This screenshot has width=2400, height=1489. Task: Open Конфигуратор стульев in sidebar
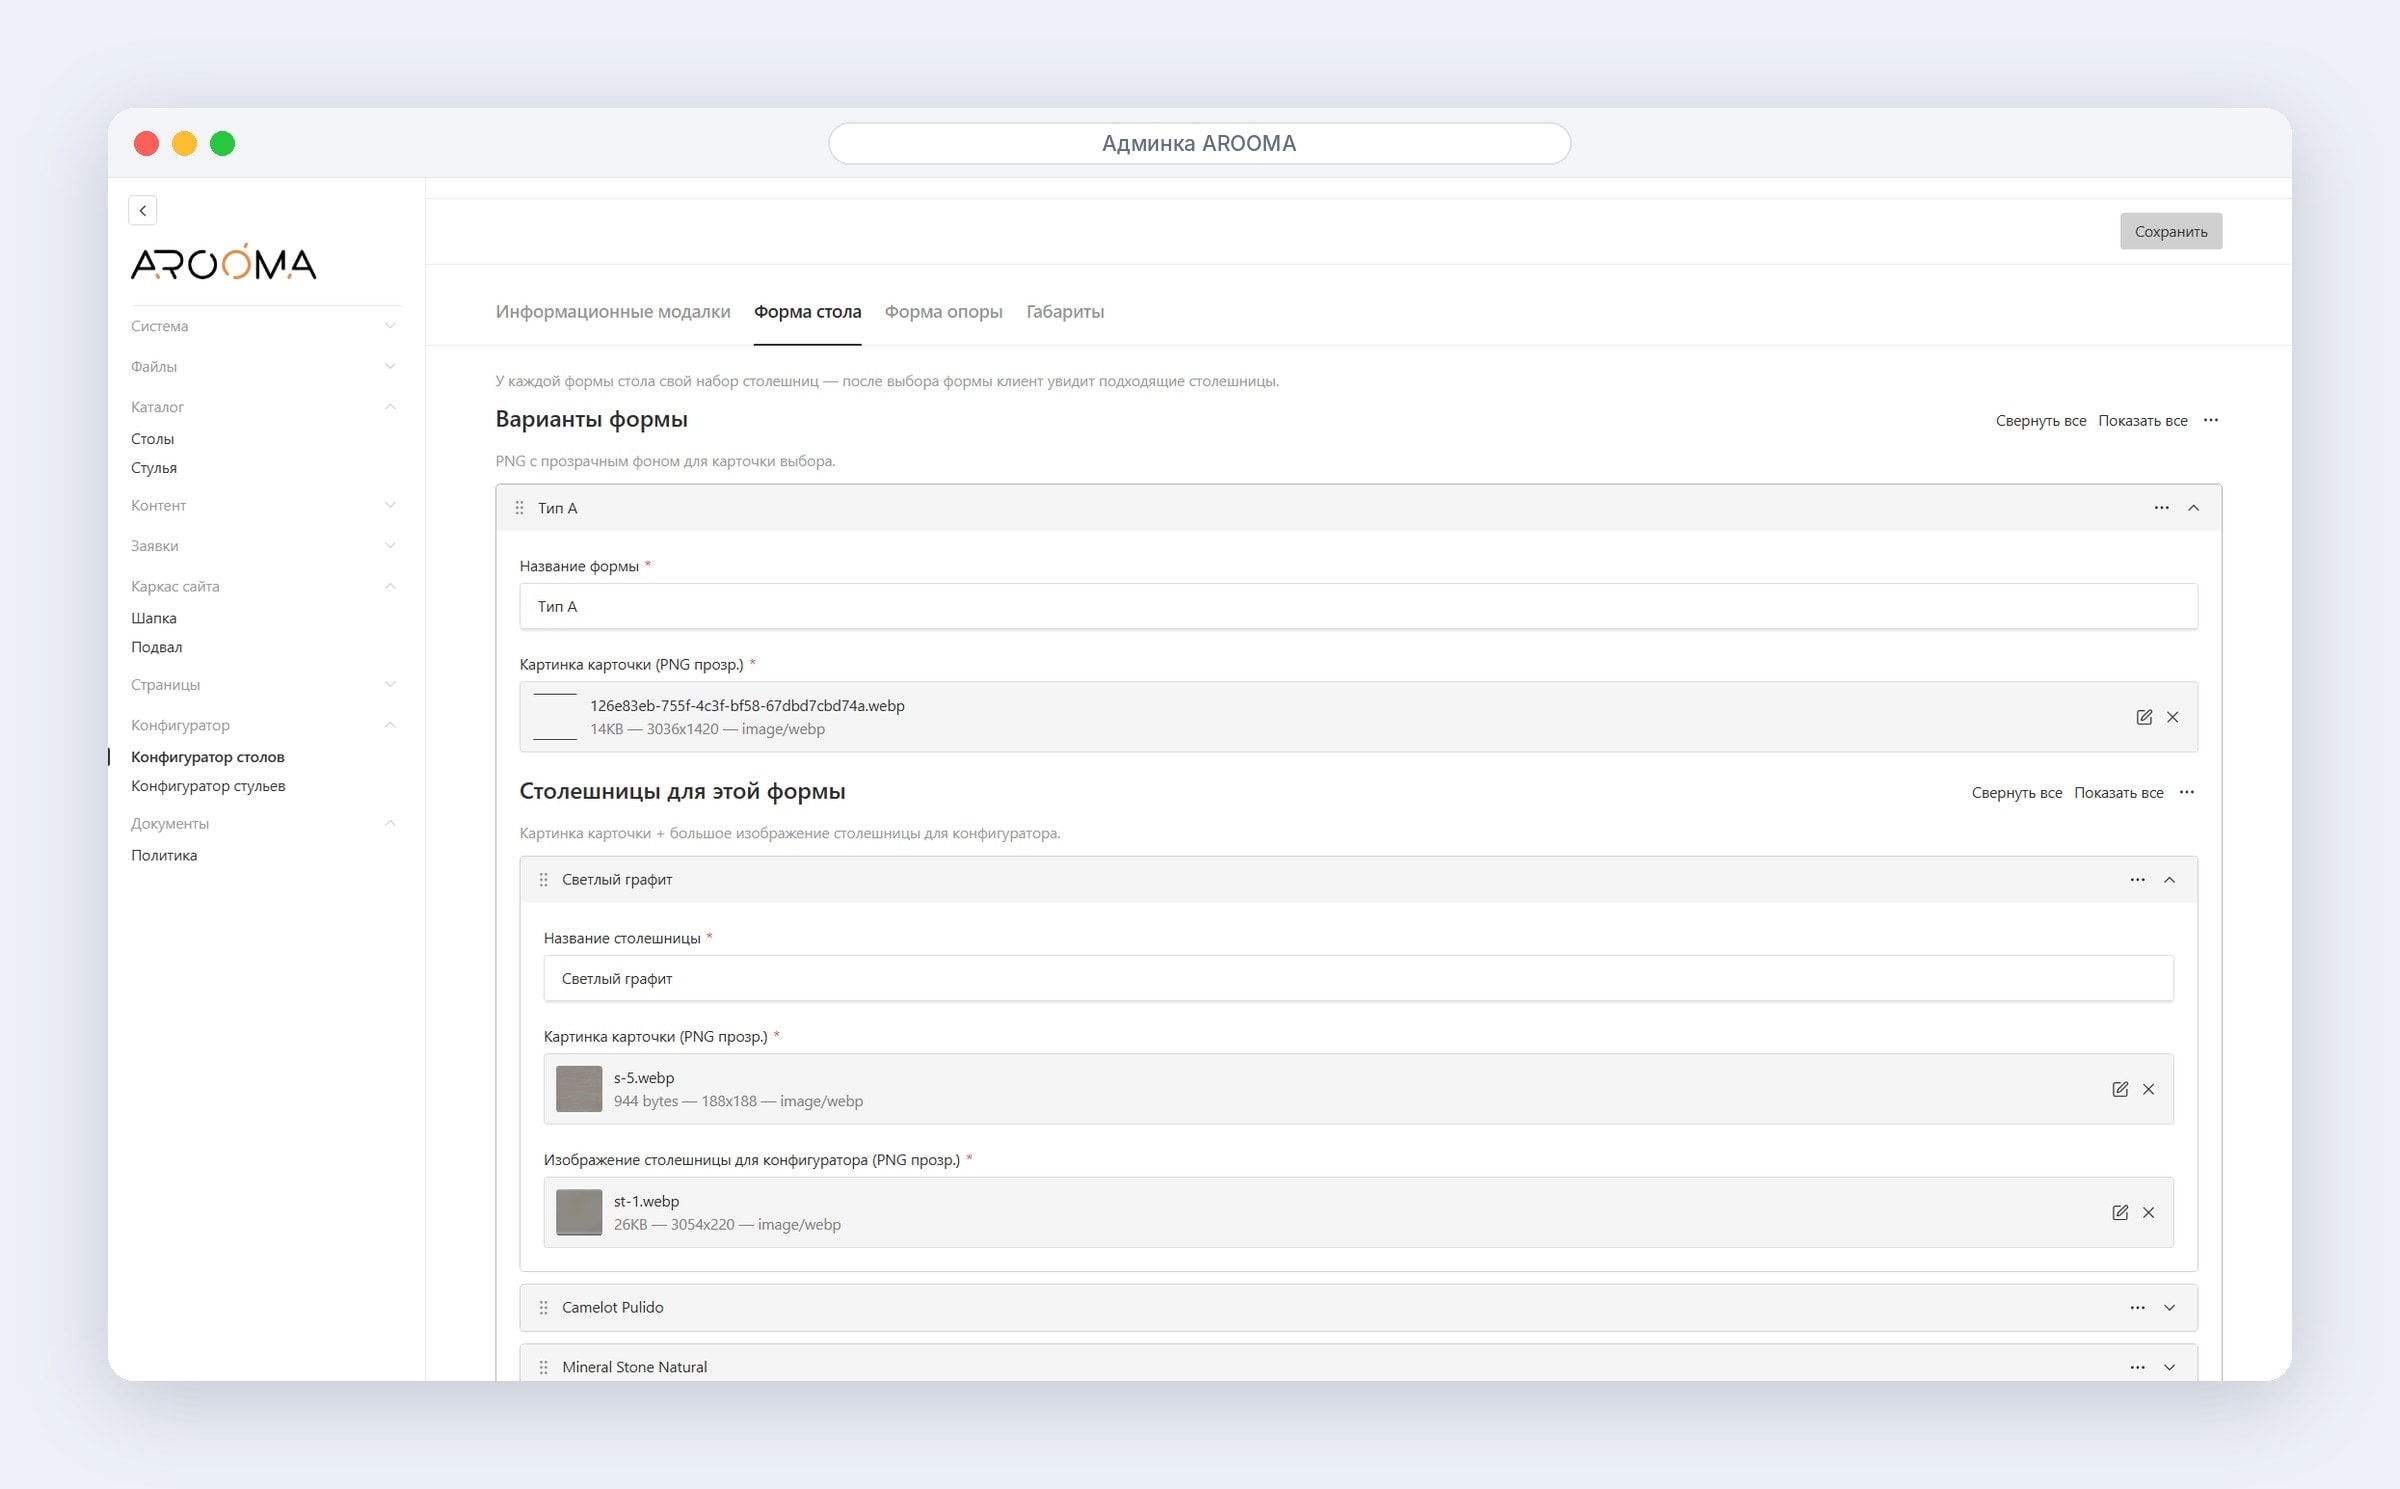point(208,786)
